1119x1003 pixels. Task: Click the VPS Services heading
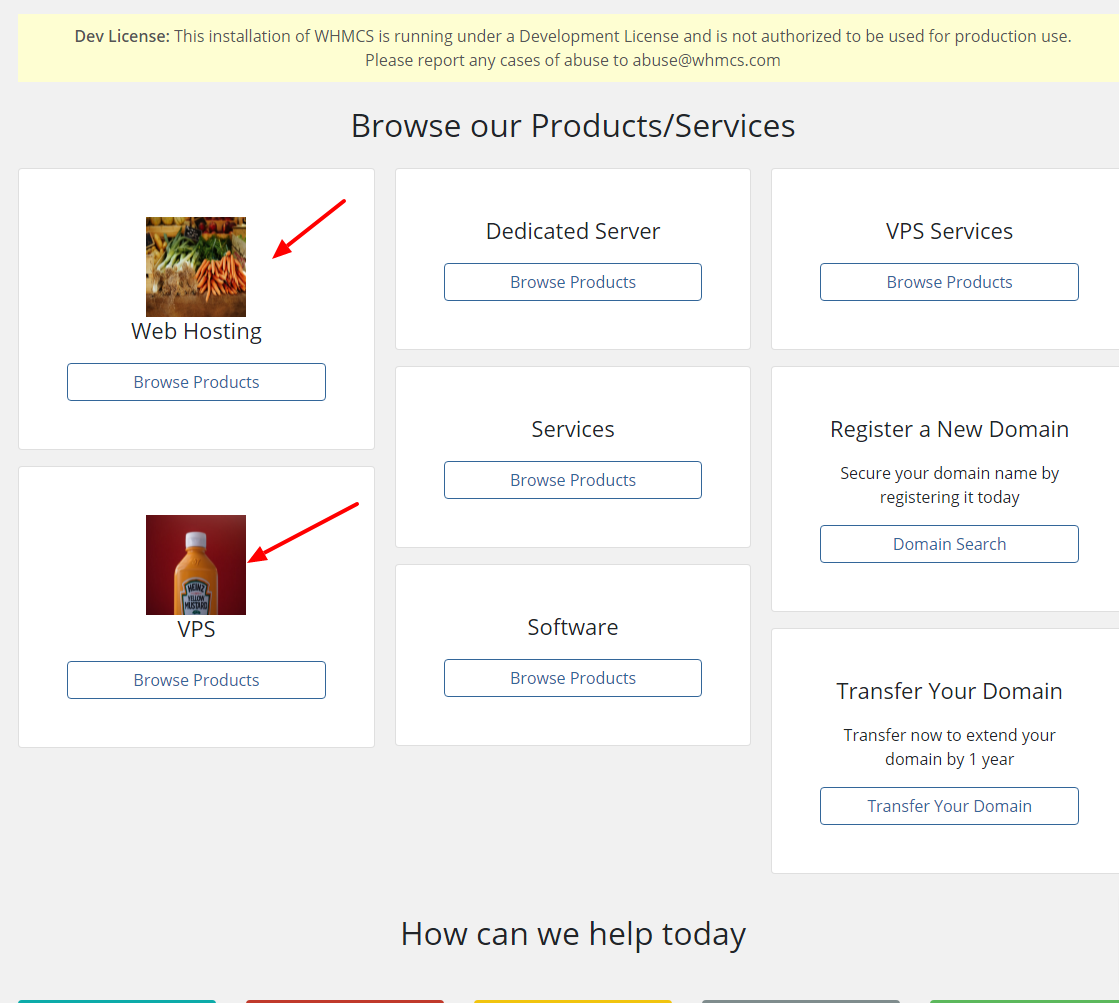tap(949, 231)
